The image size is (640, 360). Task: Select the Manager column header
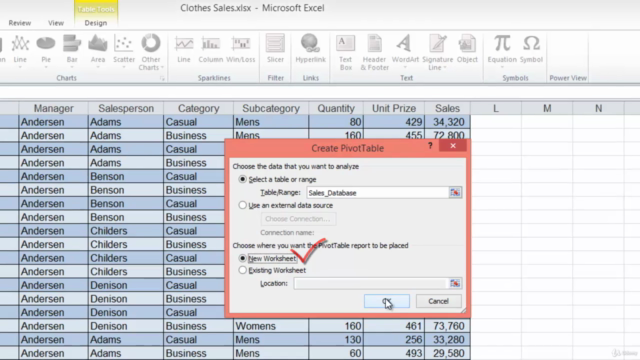(x=53, y=108)
